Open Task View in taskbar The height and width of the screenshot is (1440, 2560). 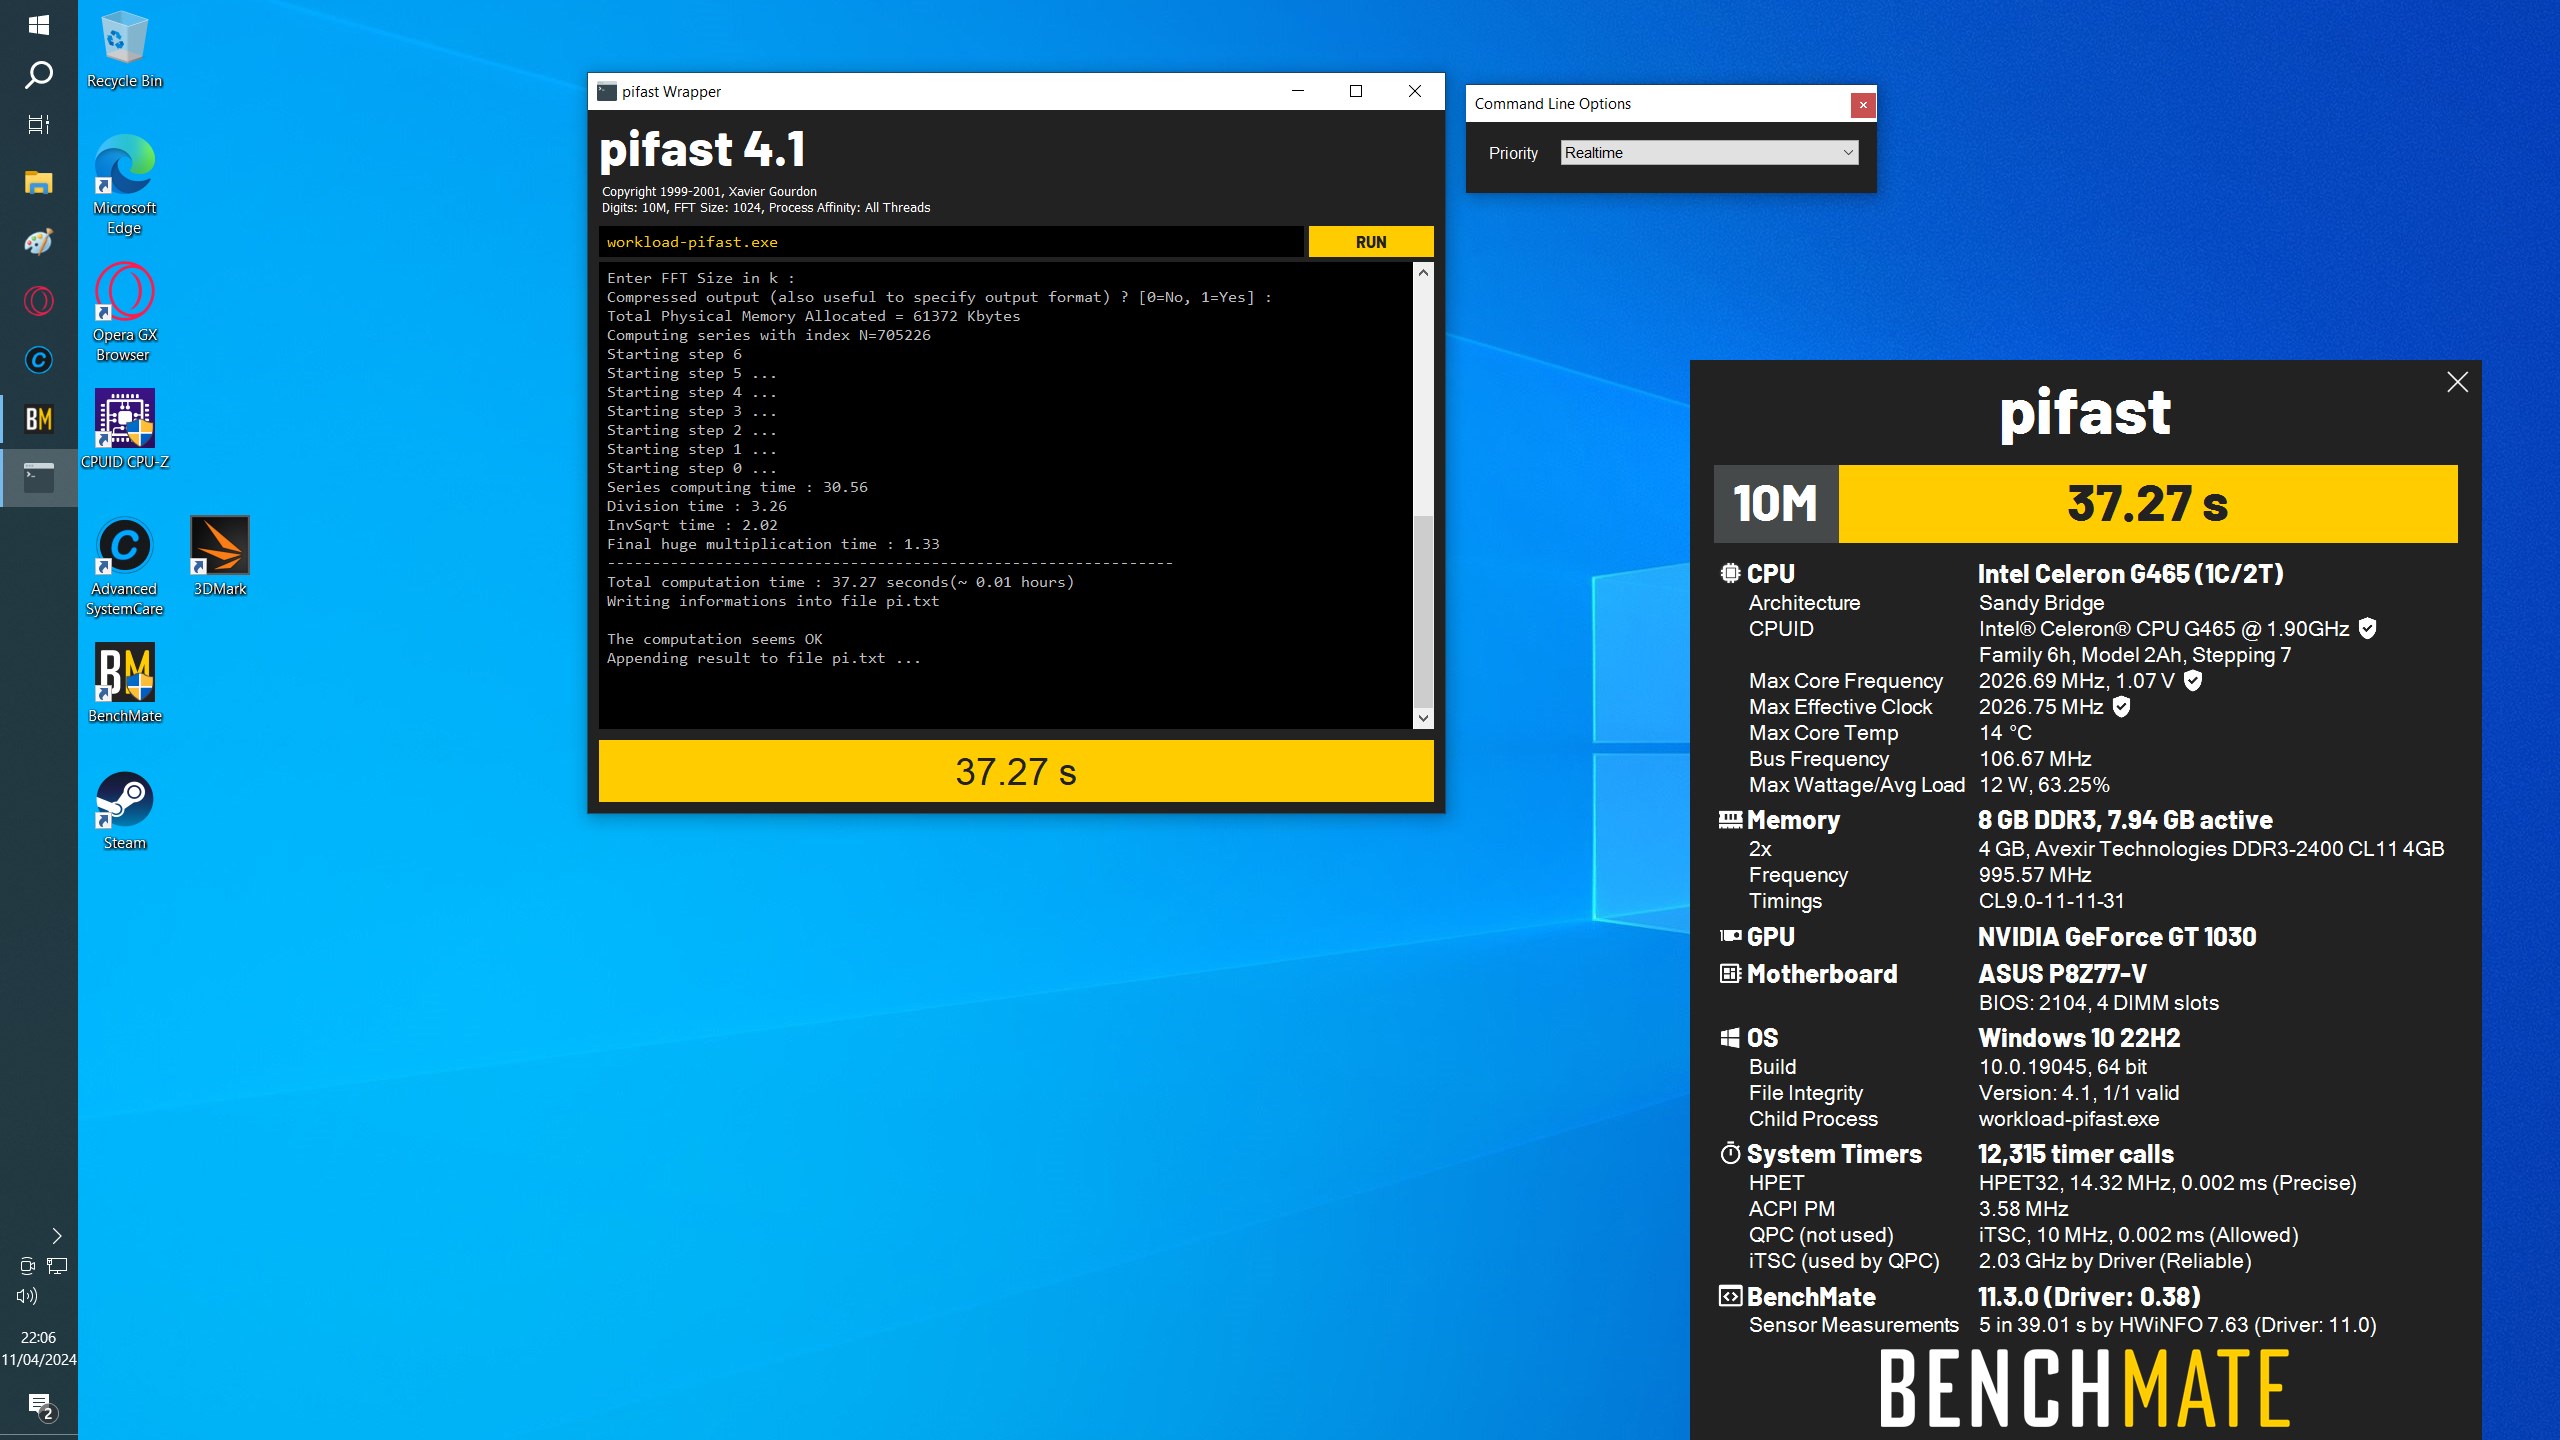click(39, 125)
